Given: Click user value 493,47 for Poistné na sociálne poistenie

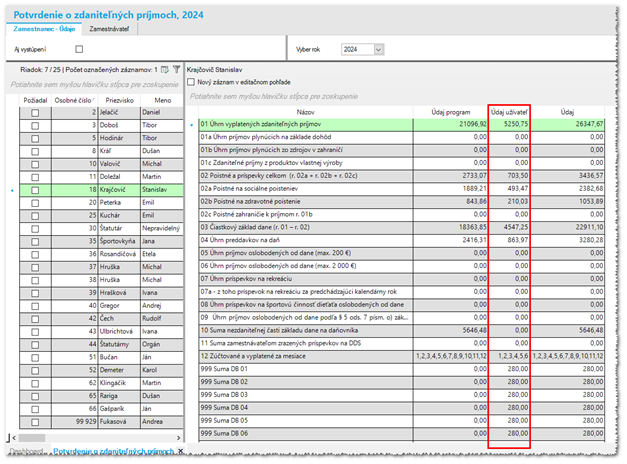Looking at the screenshot, I should click(x=509, y=189).
